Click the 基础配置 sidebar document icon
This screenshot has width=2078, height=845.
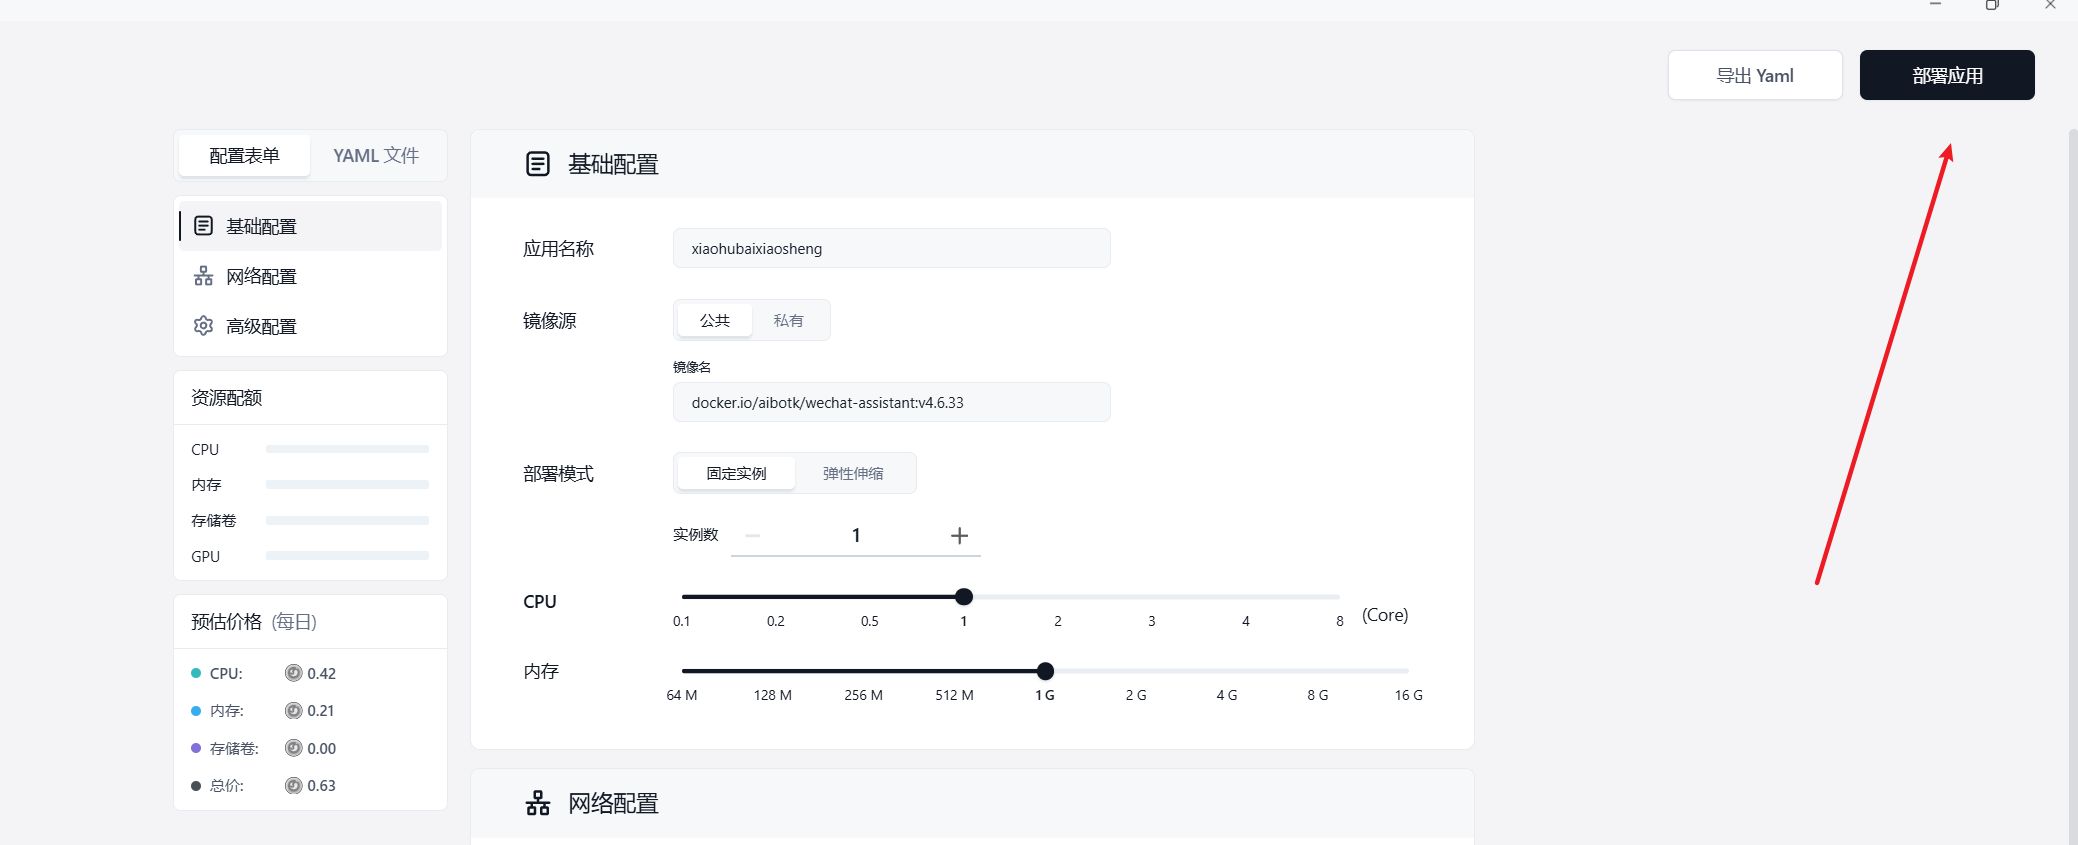click(203, 226)
